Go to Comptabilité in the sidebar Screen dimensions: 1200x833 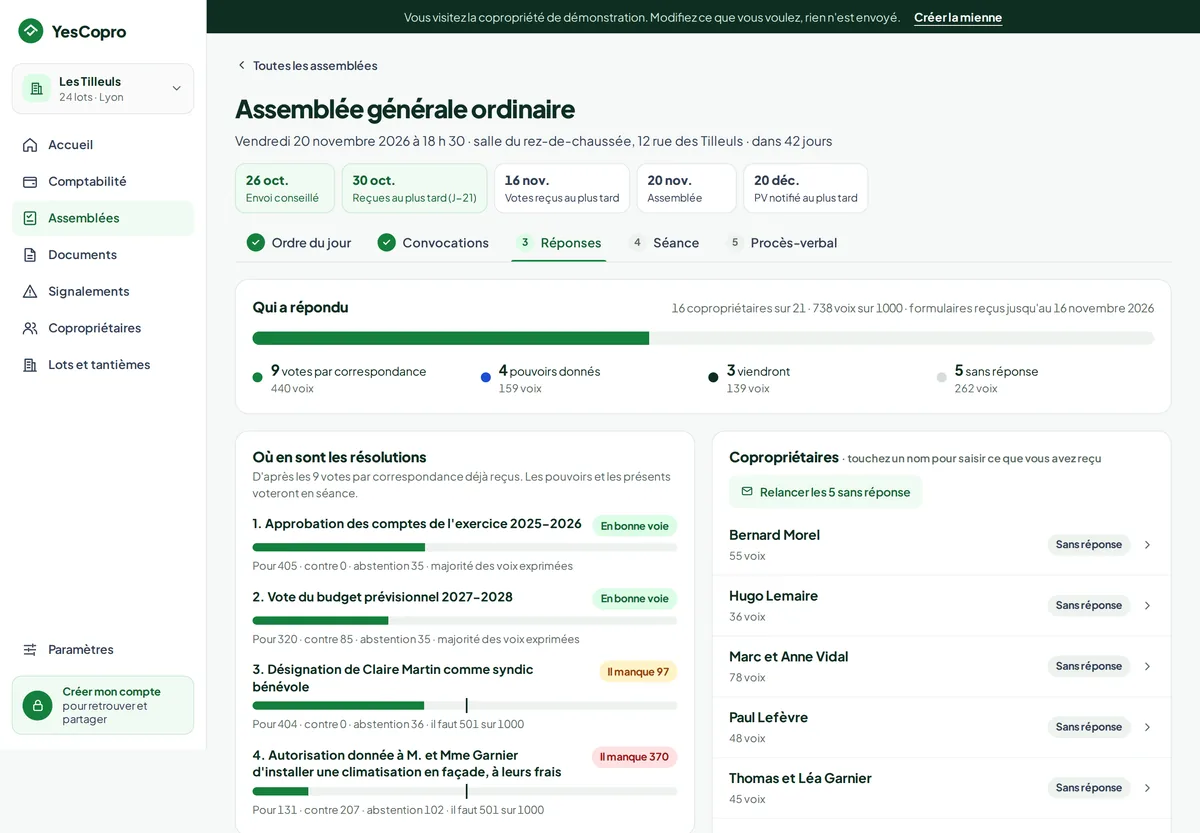click(103, 182)
